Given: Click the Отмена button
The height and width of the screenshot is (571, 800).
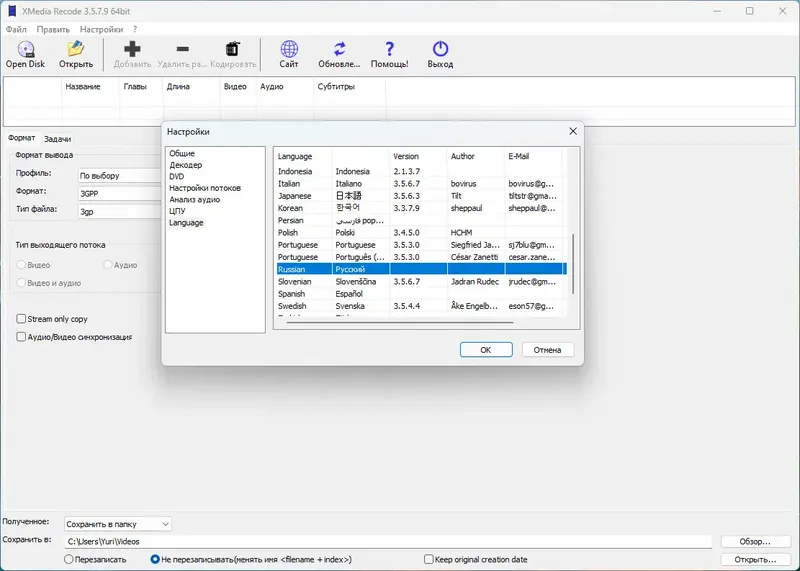Looking at the screenshot, I should [x=547, y=350].
